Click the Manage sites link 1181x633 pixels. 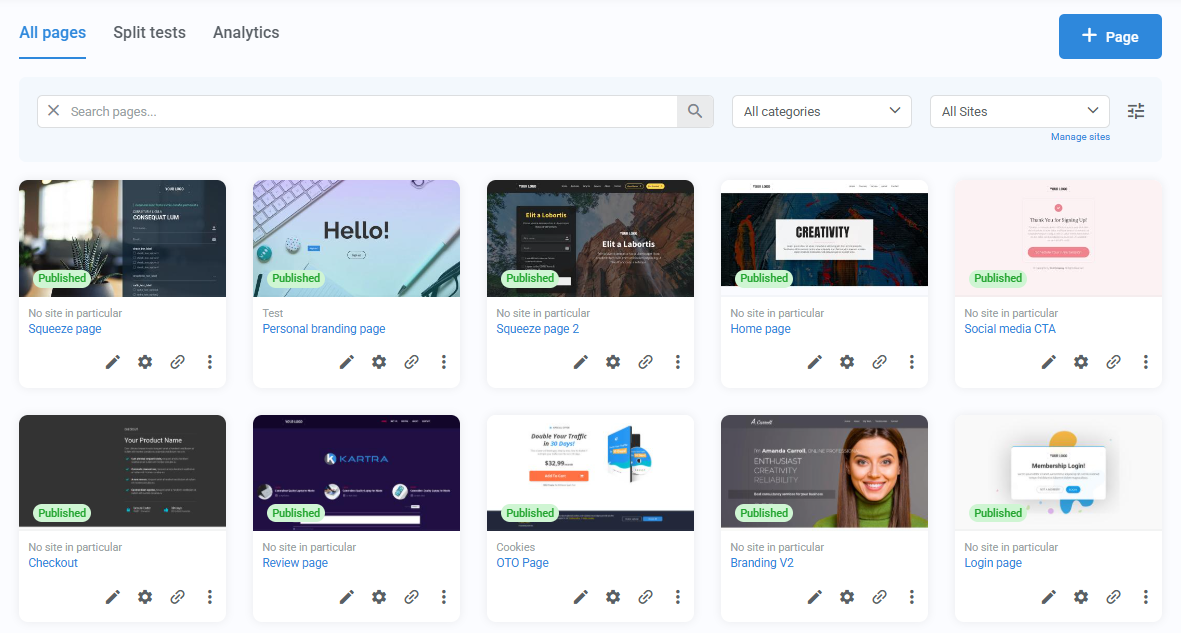pos(1080,136)
